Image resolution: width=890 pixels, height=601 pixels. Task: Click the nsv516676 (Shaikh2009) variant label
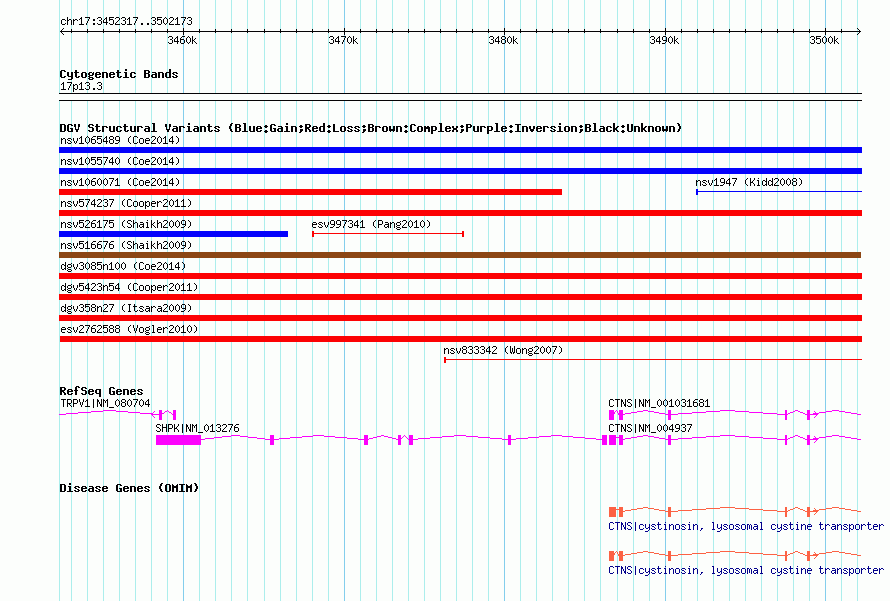click(126, 245)
